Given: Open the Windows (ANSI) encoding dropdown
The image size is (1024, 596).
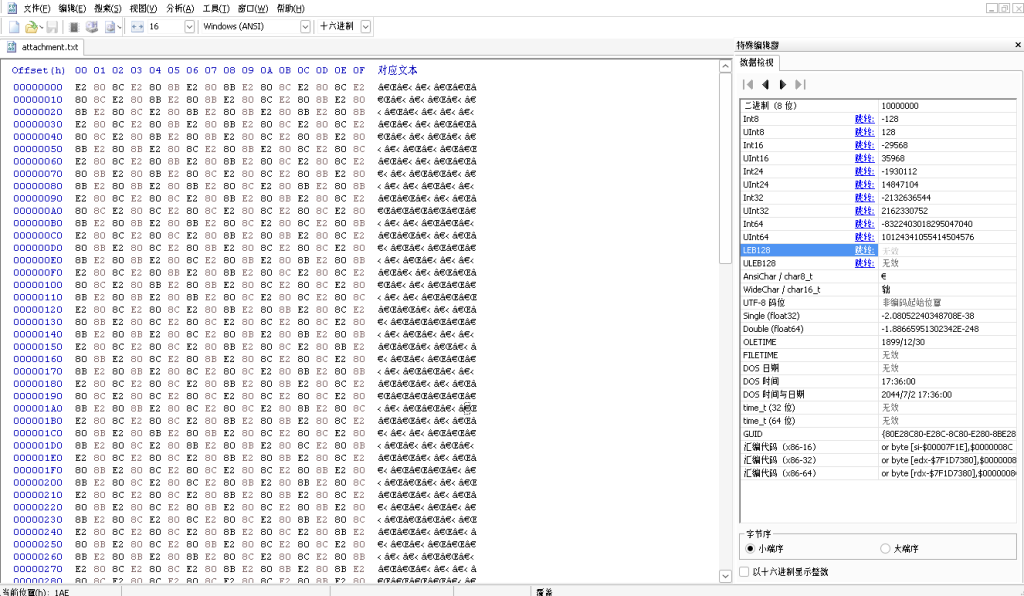Looking at the screenshot, I should click(x=304, y=26).
